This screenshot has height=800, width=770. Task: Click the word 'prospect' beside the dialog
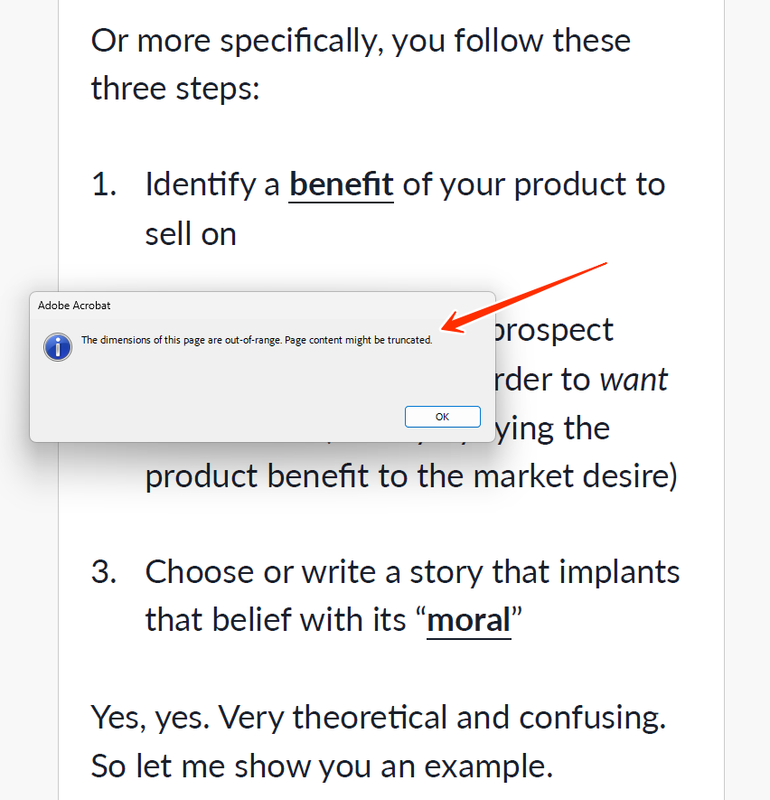click(x=553, y=332)
